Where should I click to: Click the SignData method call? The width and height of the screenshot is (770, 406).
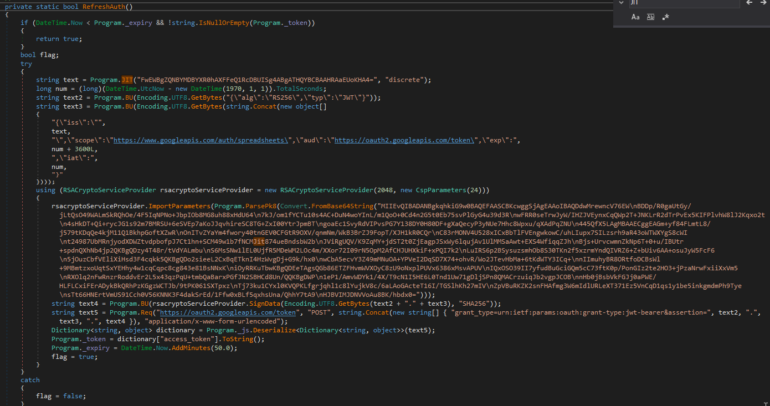tap(264, 303)
